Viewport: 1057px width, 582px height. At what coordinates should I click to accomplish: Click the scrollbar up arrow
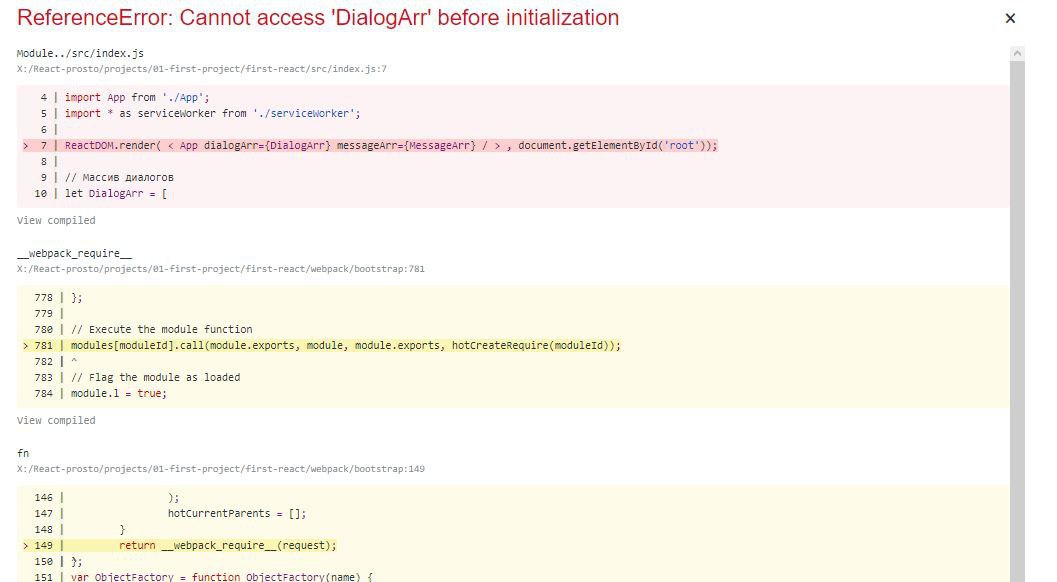click(x=1017, y=53)
